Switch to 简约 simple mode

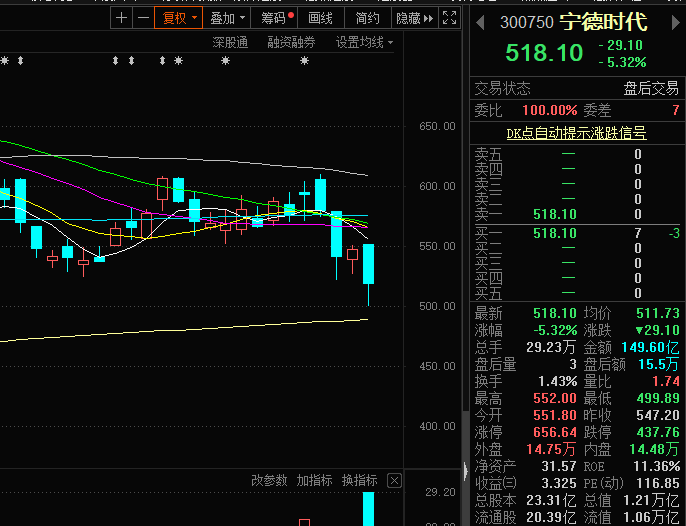pyautogui.click(x=367, y=18)
